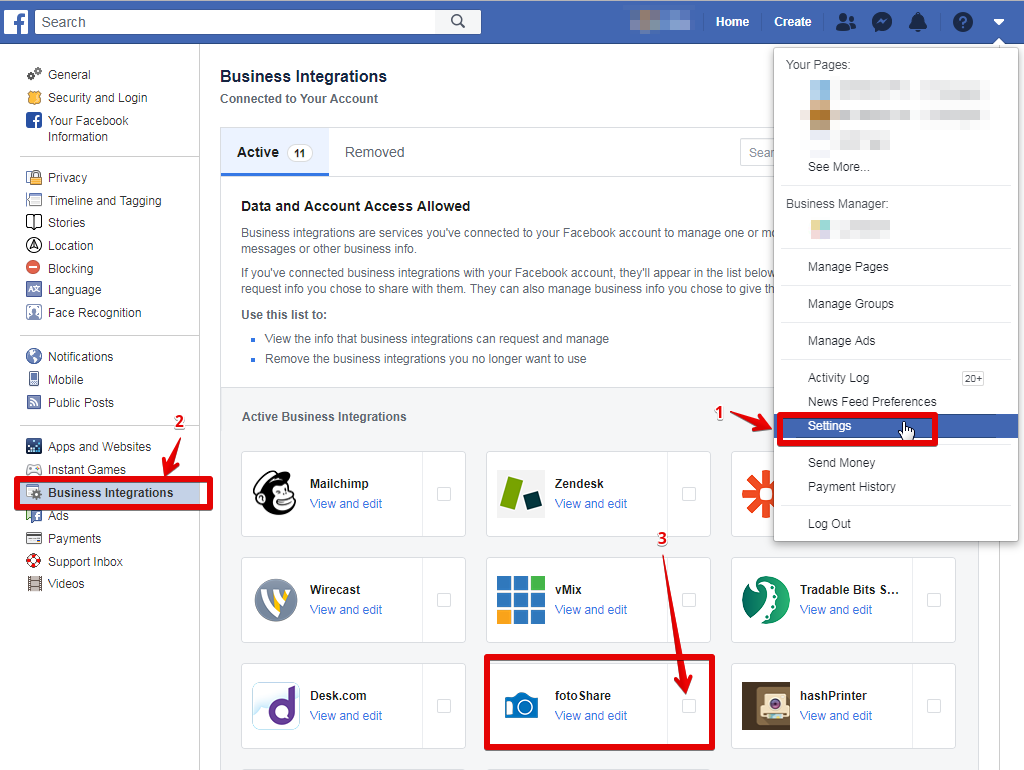Open Business Integrations in sidebar
The height and width of the screenshot is (770, 1024).
(111, 492)
